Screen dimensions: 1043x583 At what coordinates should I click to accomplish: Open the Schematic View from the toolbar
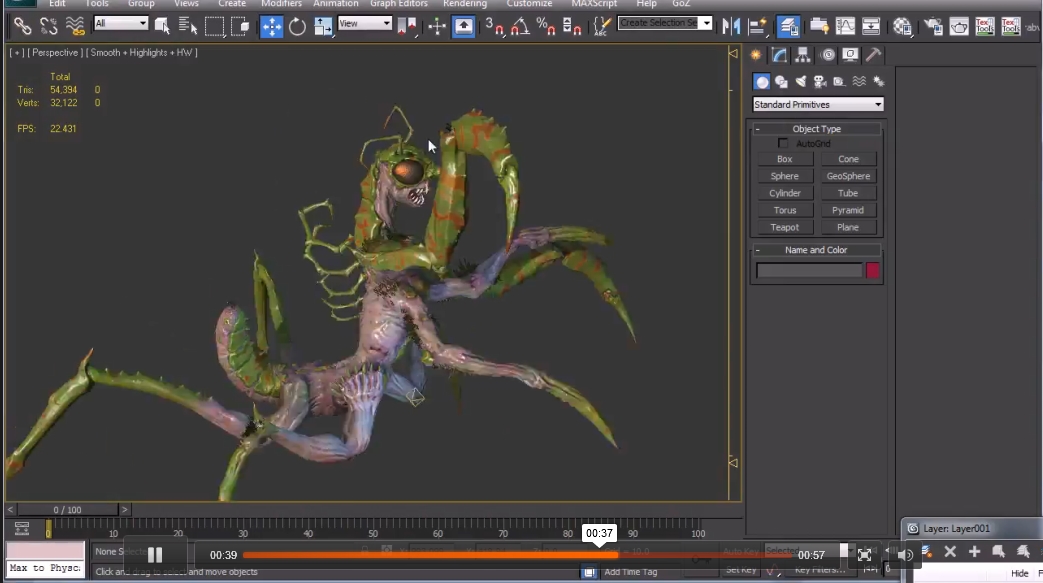(x=871, y=26)
